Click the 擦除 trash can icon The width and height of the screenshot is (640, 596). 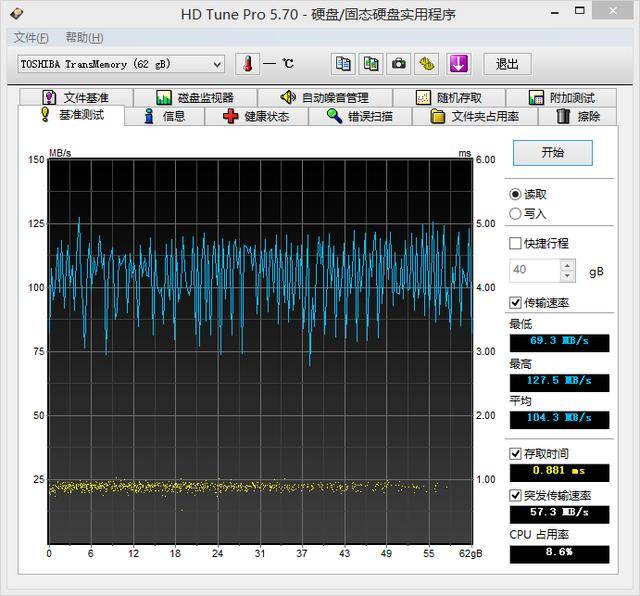(563, 116)
